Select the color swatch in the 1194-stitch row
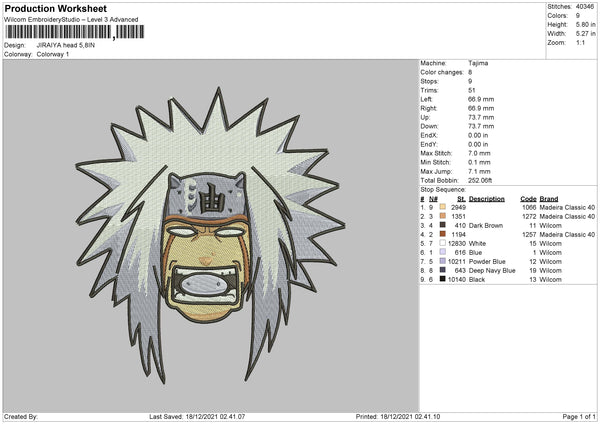 pos(442,234)
